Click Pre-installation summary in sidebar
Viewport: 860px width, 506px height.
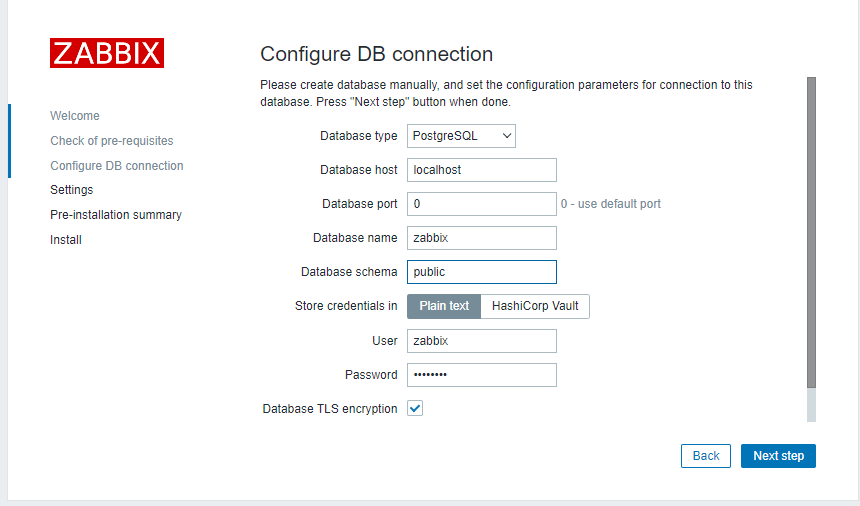(116, 215)
